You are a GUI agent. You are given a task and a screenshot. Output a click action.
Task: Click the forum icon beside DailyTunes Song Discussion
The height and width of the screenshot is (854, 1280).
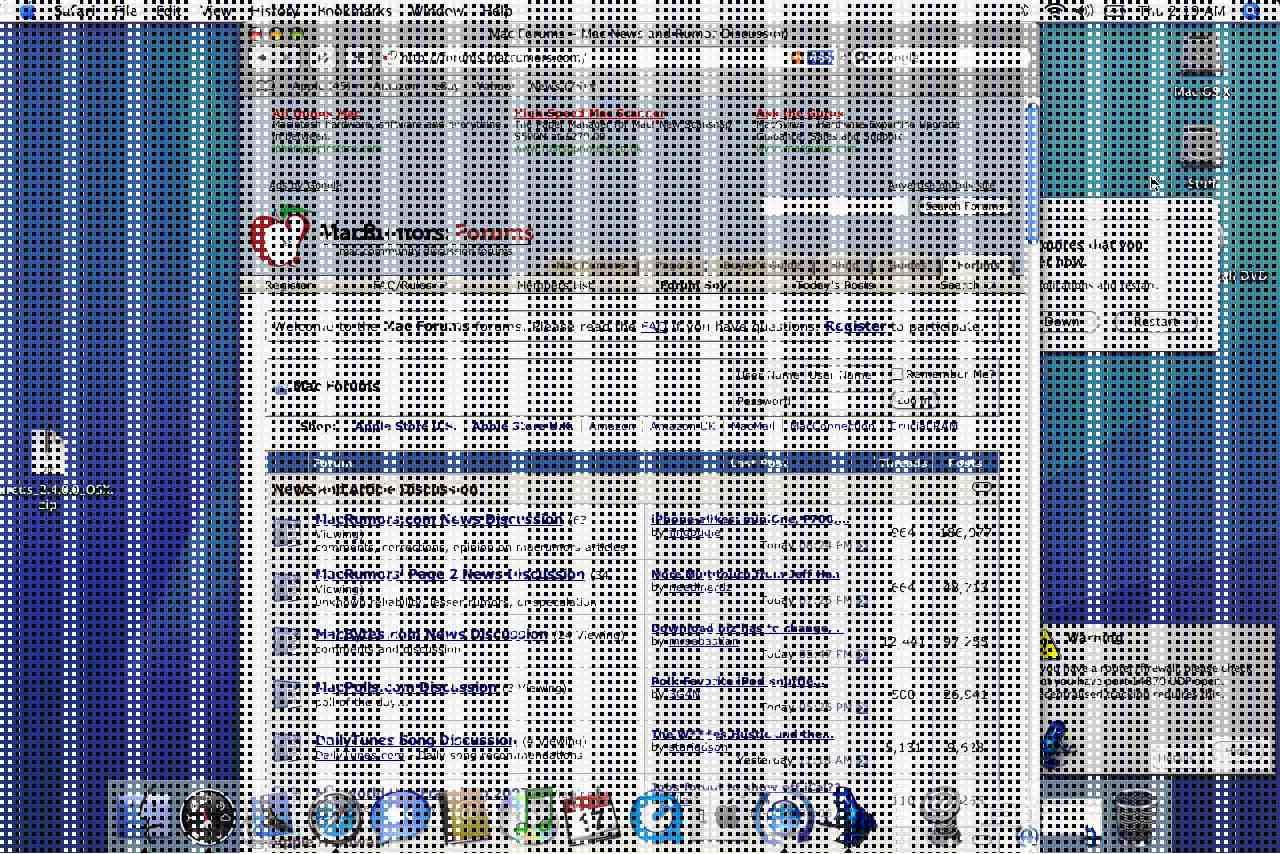point(286,747)
